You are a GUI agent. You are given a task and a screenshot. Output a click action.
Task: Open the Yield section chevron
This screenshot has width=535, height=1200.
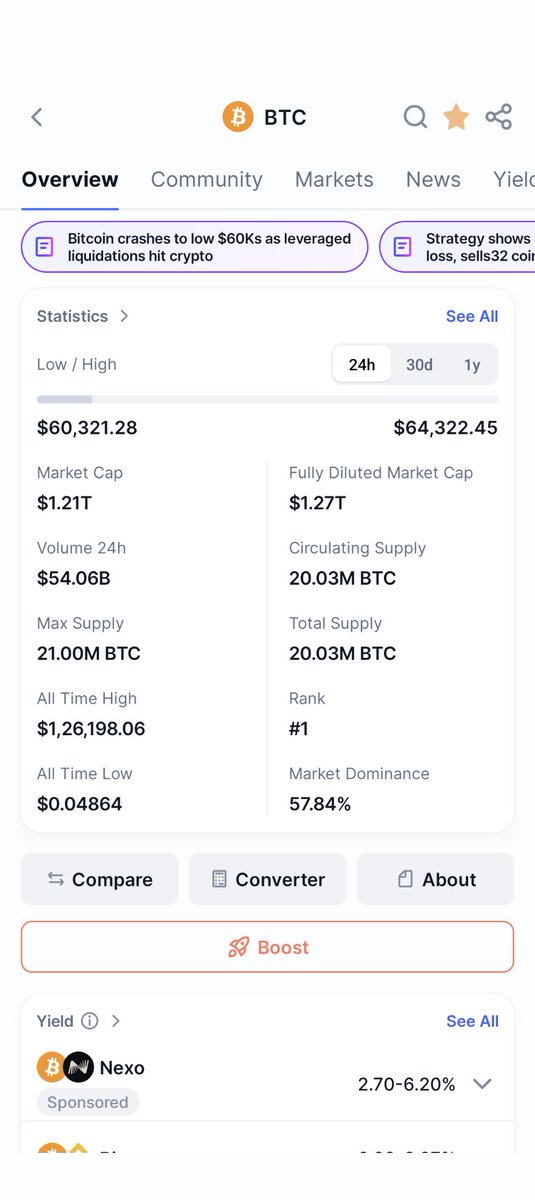(116, 1021)
